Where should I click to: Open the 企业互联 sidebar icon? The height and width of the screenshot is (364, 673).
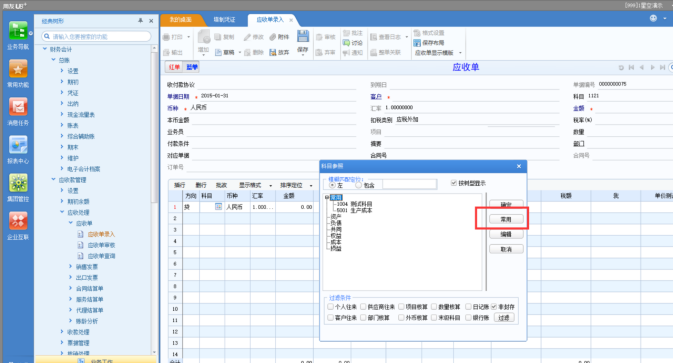pos(18,221)
